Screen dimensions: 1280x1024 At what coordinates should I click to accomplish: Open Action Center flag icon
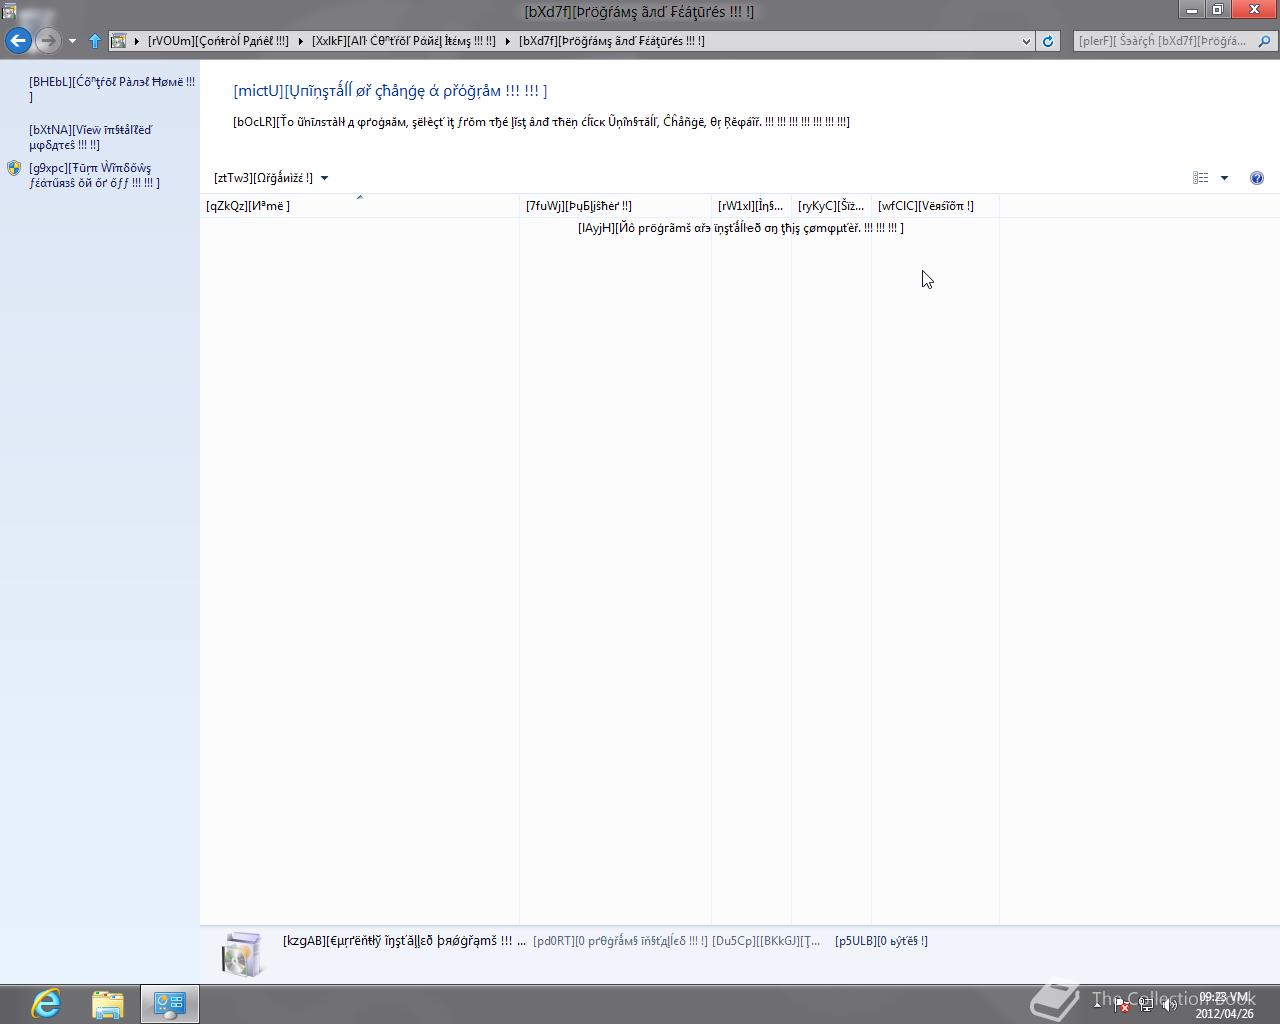[x=1122, y=1005]
